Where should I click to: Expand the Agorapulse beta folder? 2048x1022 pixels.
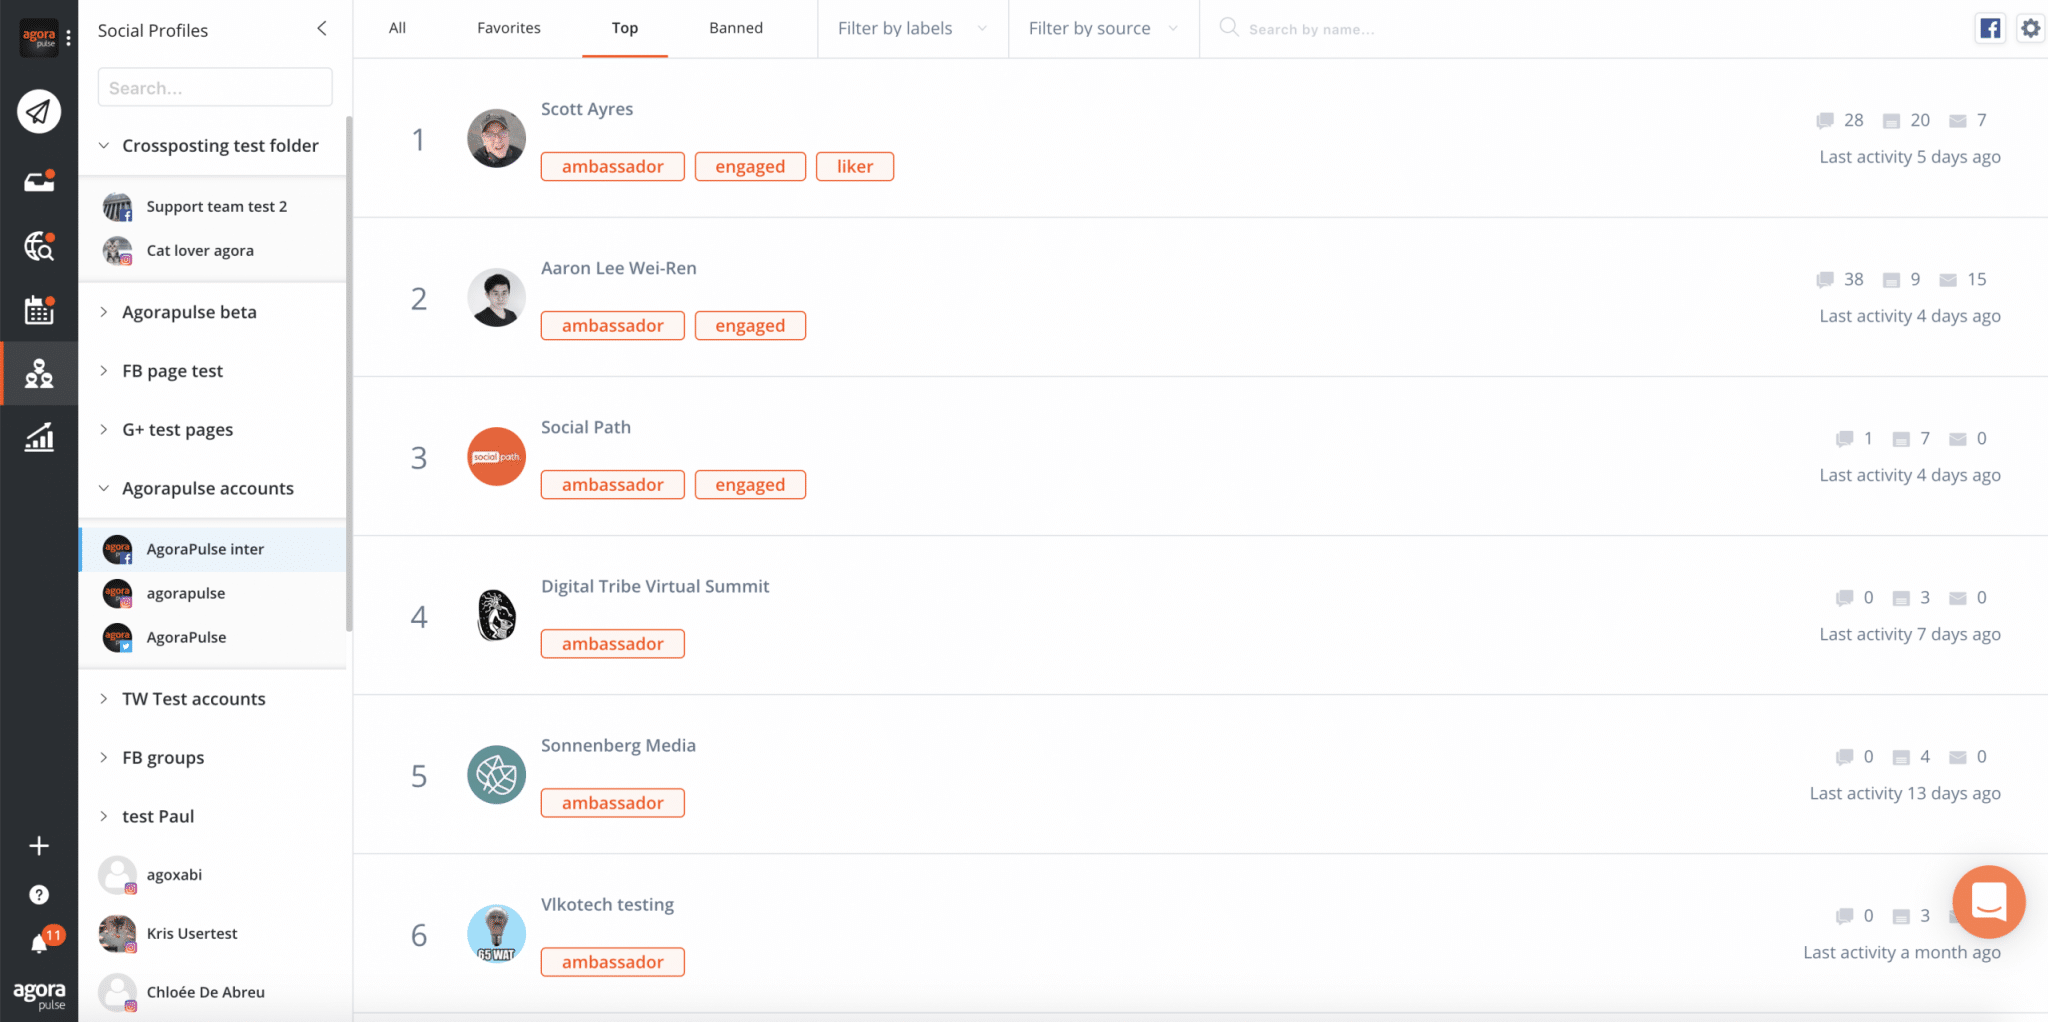[189, 312]
